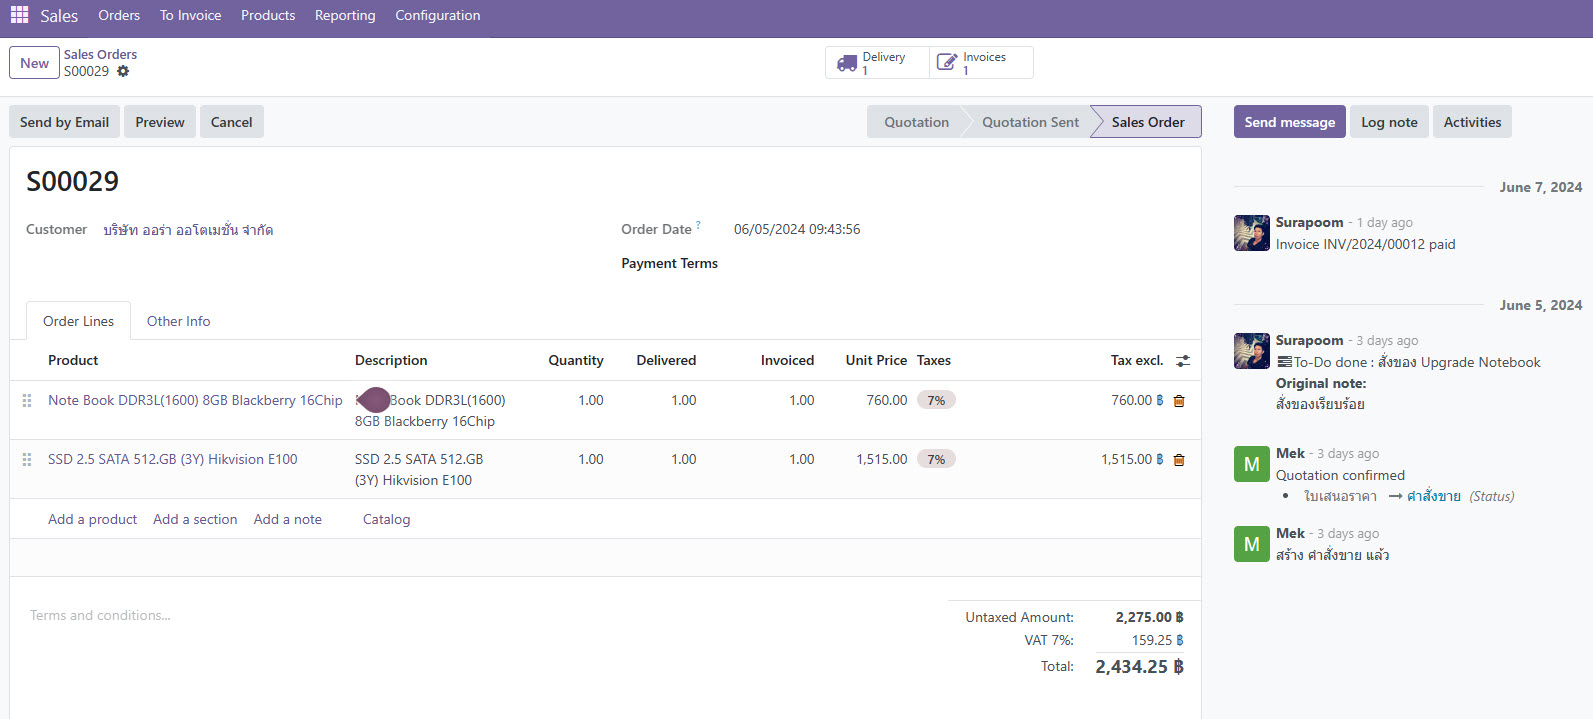Click Send by Email button
1593x719 pixels.
(x=64, y=122)
